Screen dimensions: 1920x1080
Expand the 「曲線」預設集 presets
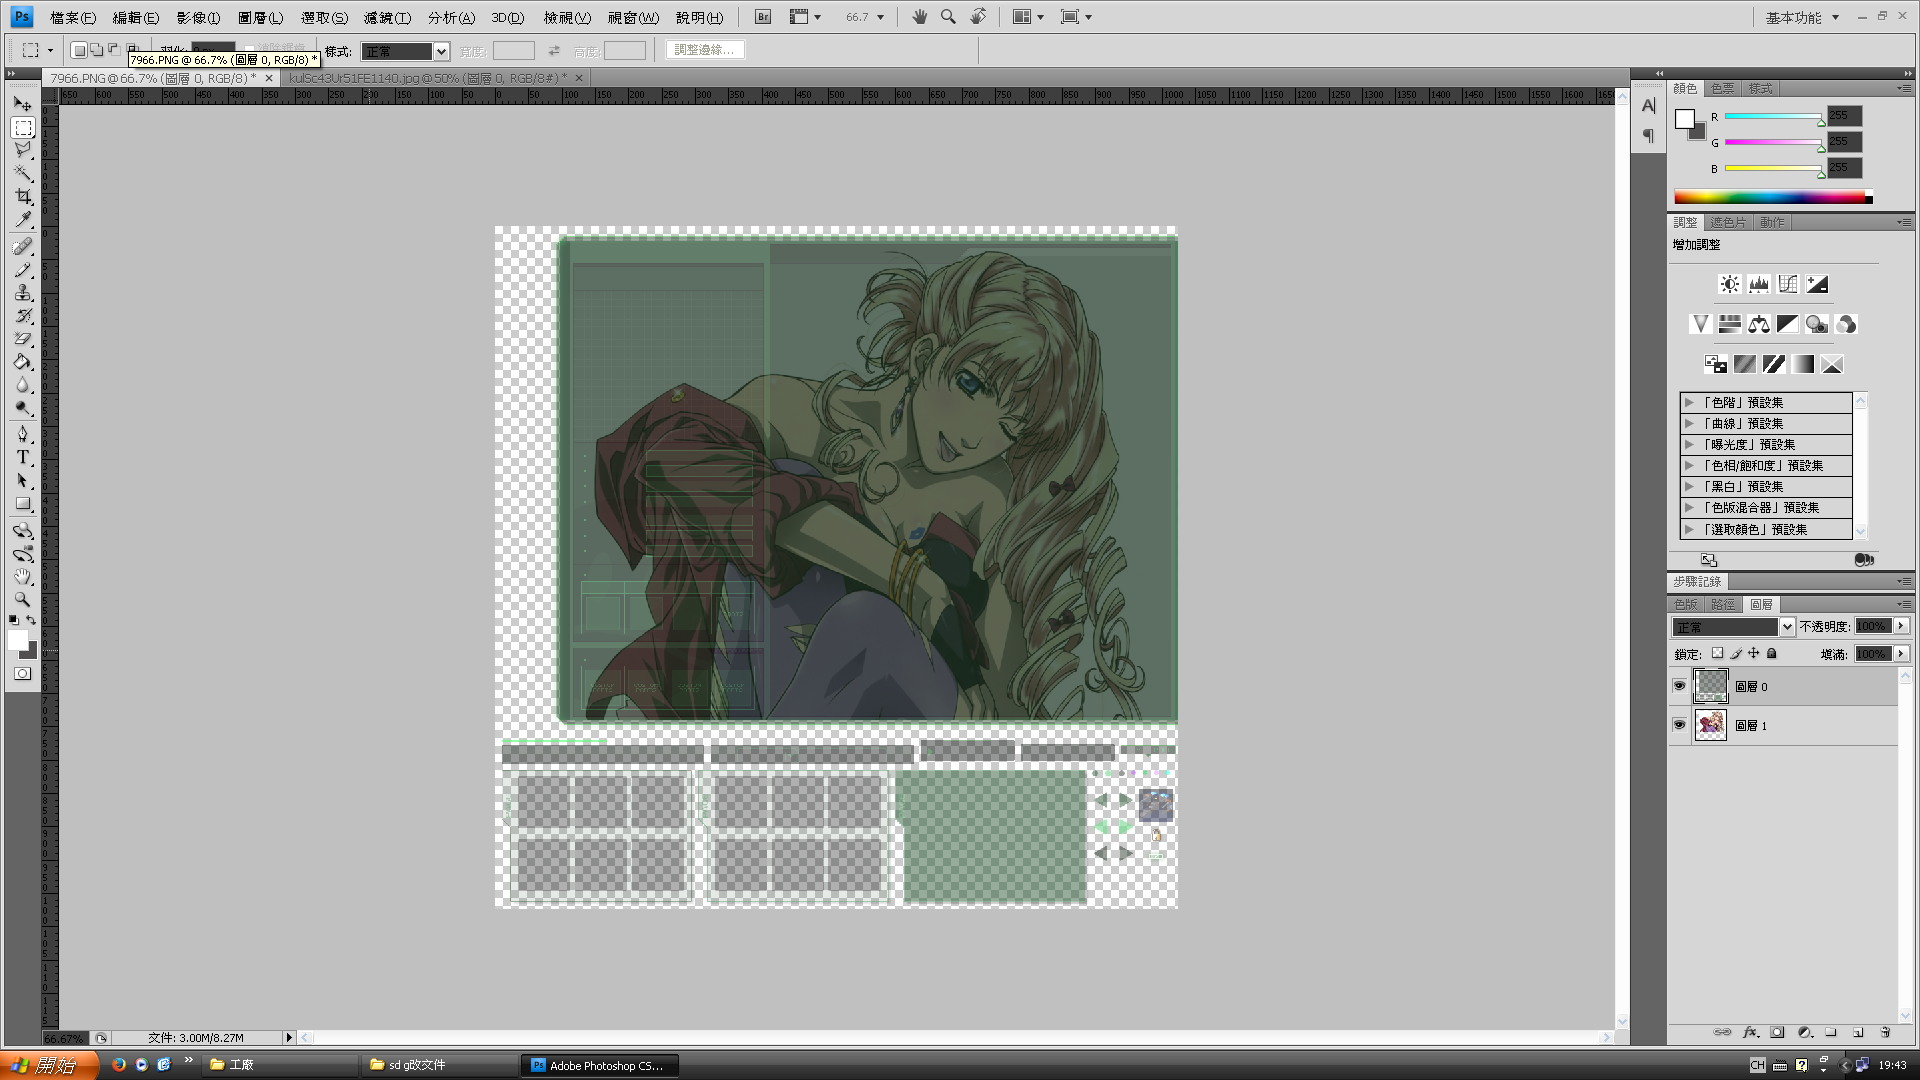pos(1689,423)
